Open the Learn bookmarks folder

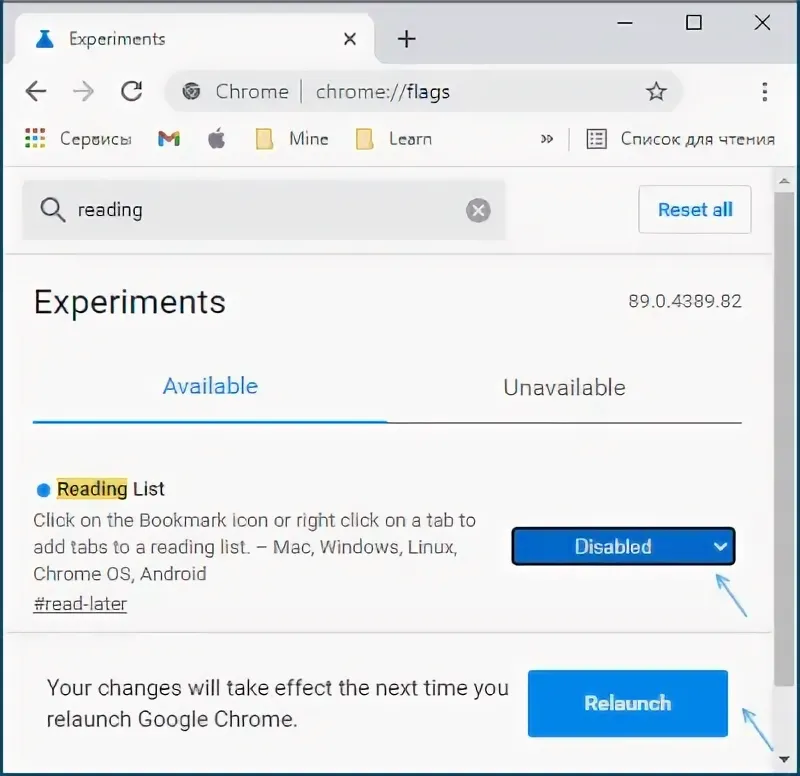click(x=394, y=139)
